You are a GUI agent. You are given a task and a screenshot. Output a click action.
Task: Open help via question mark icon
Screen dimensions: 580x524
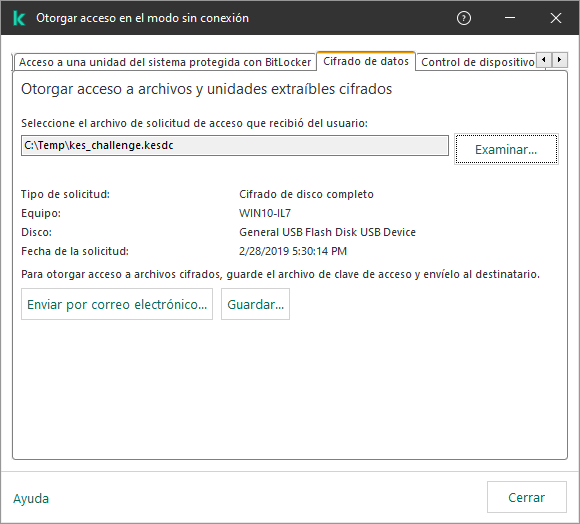coord(463,18)
